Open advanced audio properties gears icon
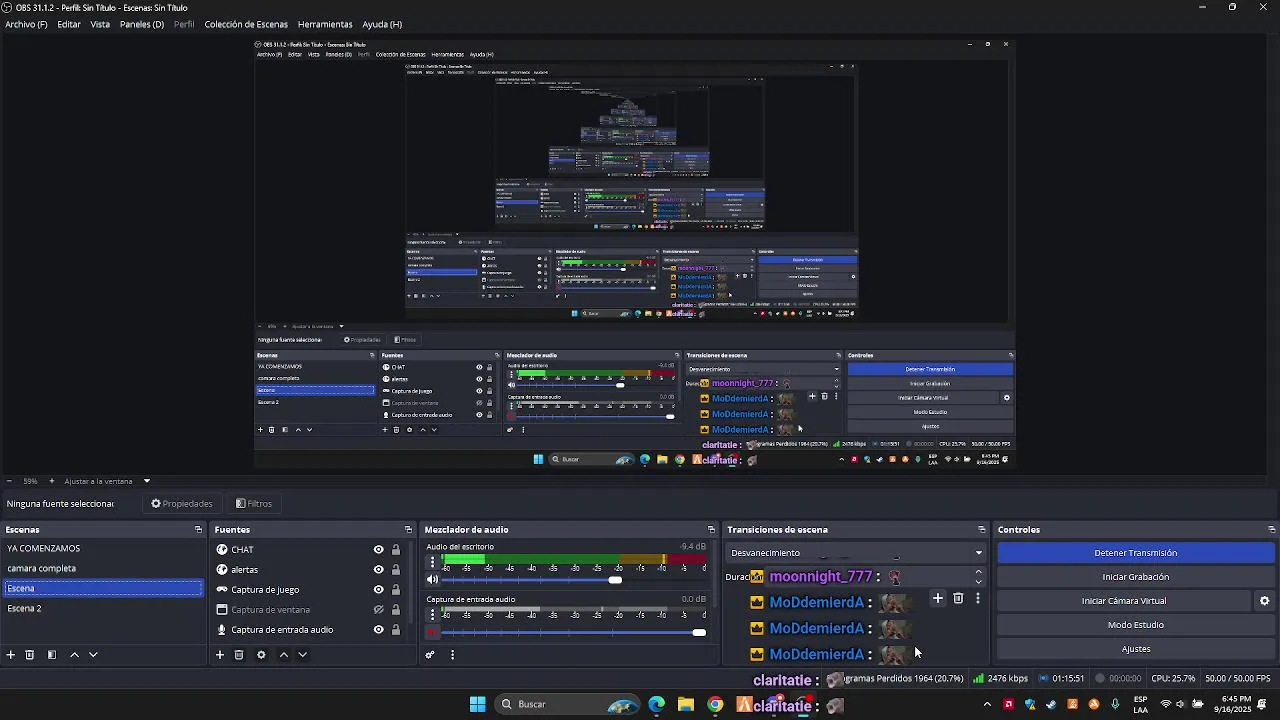 point(430,655)
